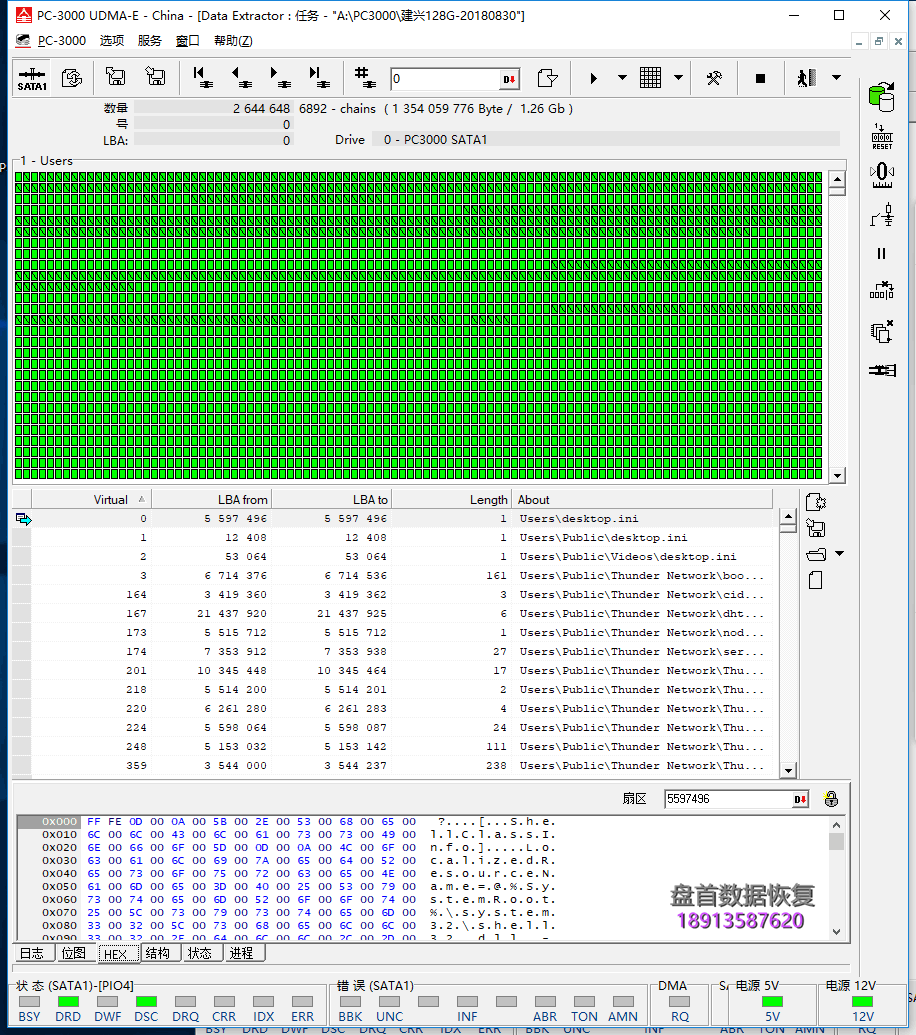Expand the dropdown arrow next to play button
Screen dimensions: 916x1035
coord(622,78)
